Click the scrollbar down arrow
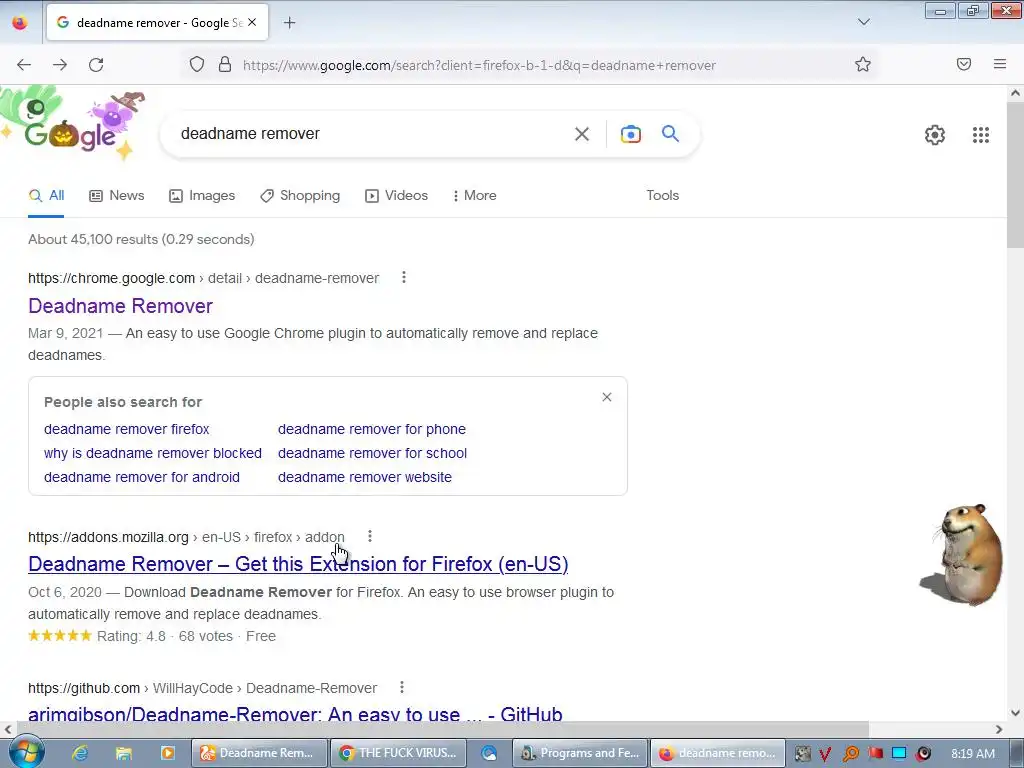Image resolution: width=1024 pixels, height=768 pixels. 1015,713
